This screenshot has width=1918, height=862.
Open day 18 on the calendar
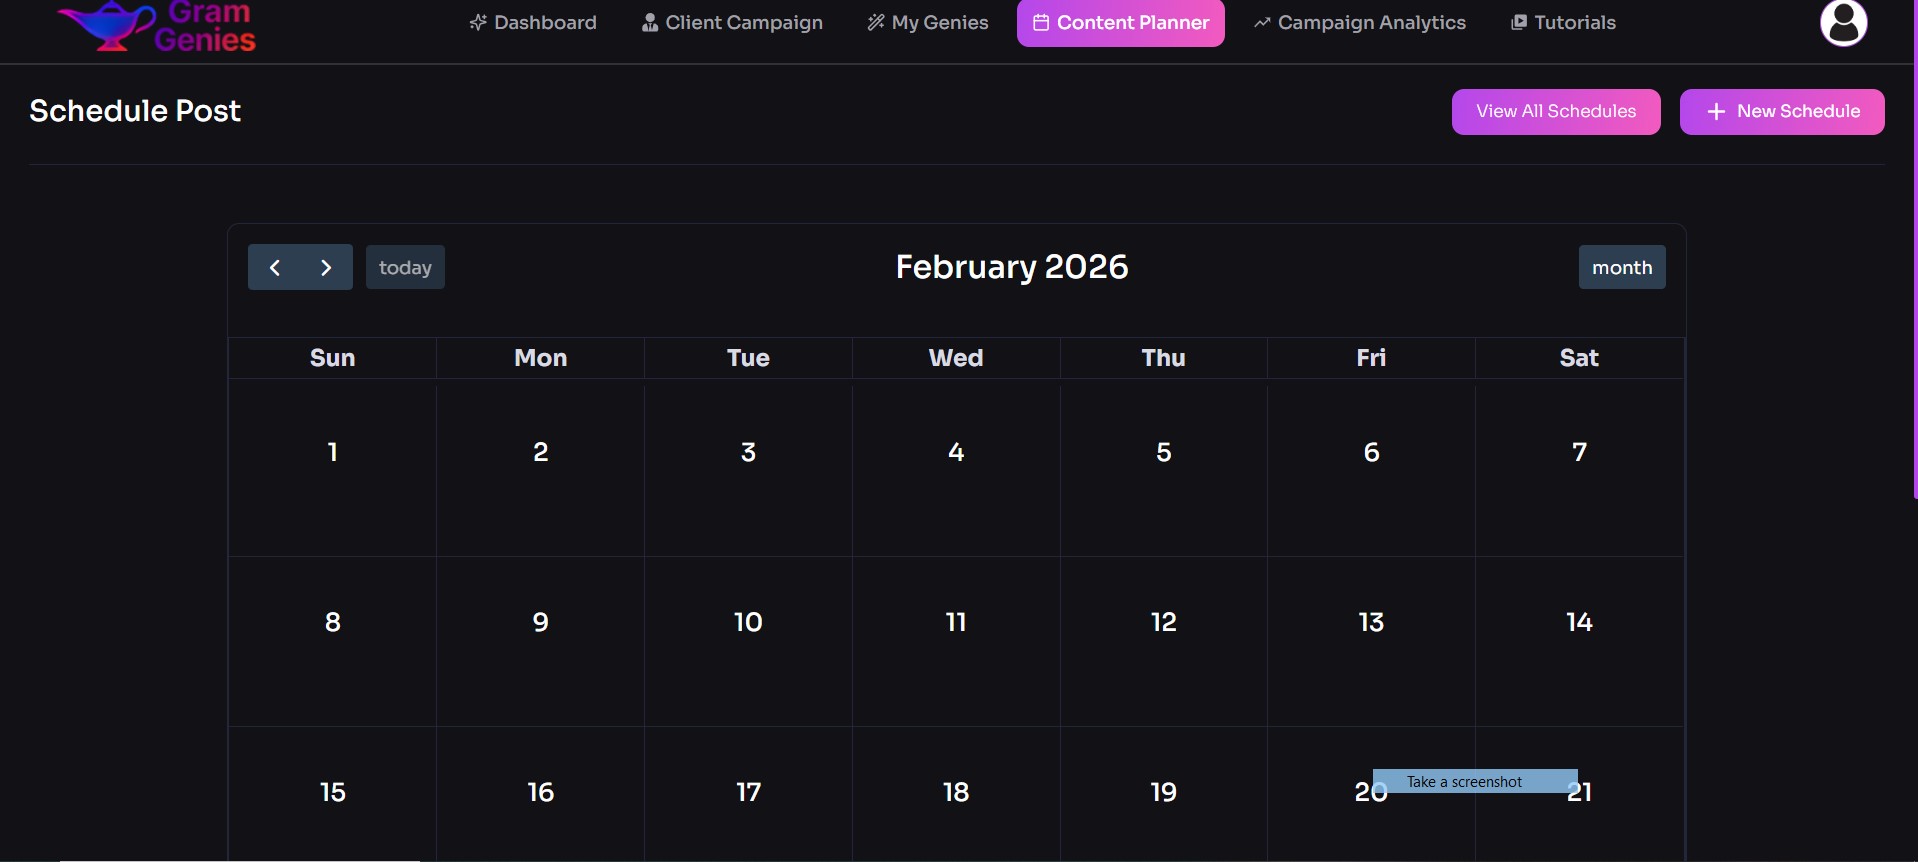pos(956,795)
